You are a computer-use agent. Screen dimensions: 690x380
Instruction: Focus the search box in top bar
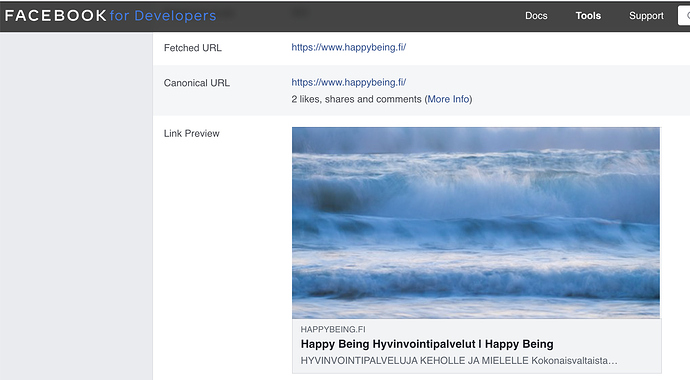[684, 16]
